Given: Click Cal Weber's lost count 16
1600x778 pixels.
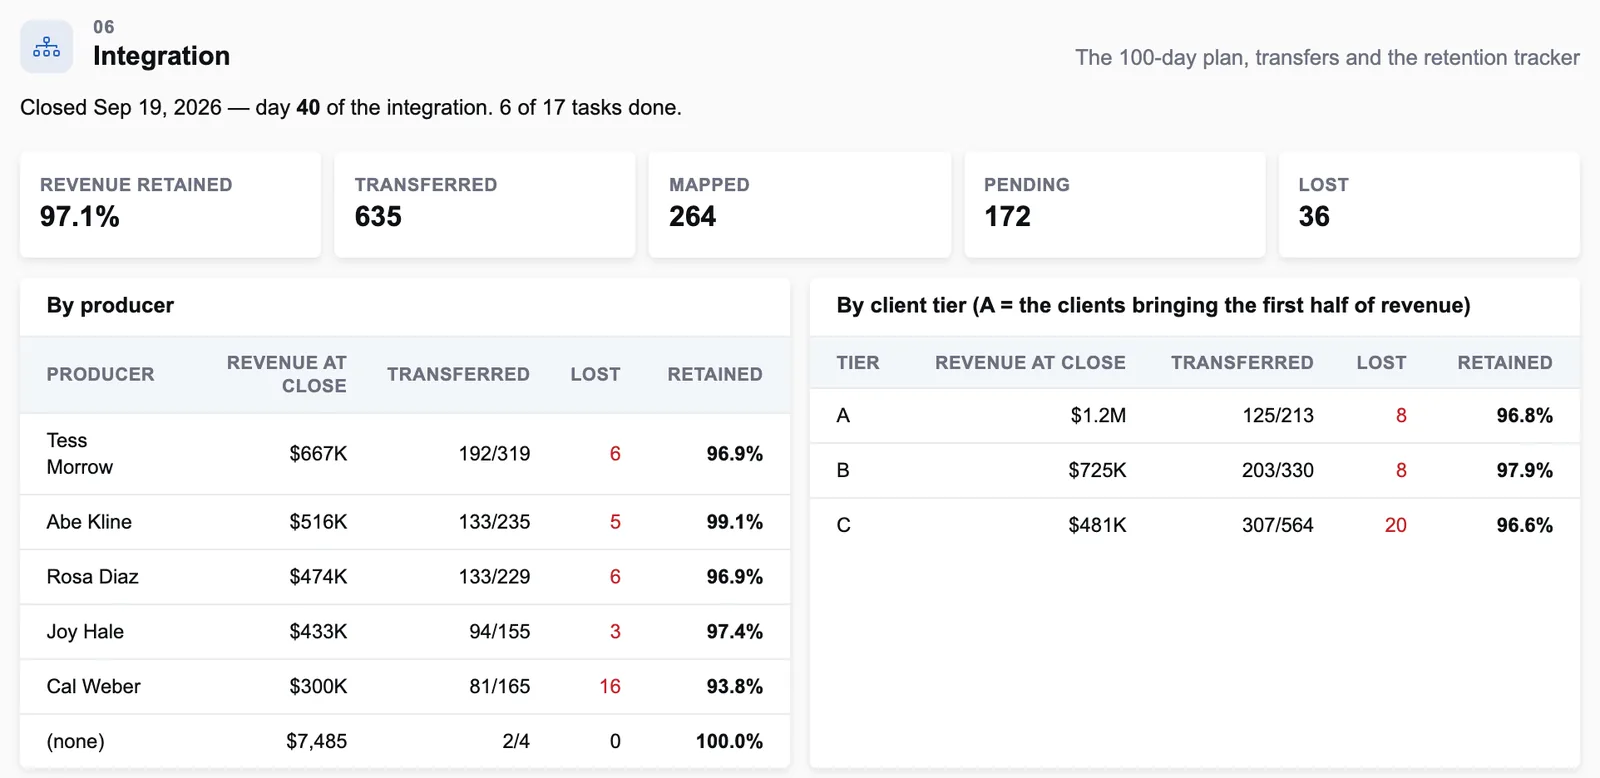Looking at the screenshot, I should (610, 687).
